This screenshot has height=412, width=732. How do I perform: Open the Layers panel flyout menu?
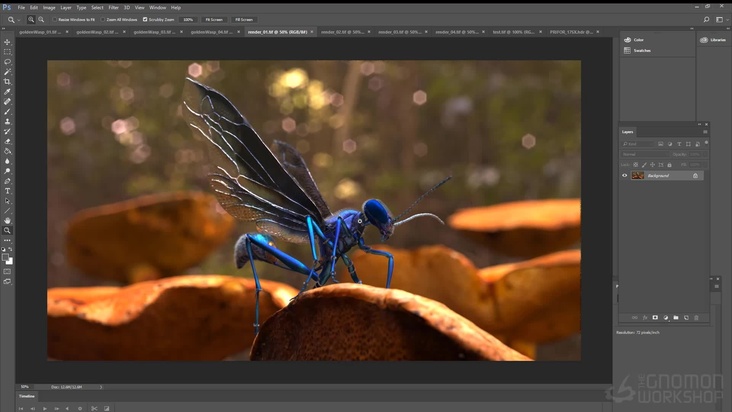click(x=705, y=132)
